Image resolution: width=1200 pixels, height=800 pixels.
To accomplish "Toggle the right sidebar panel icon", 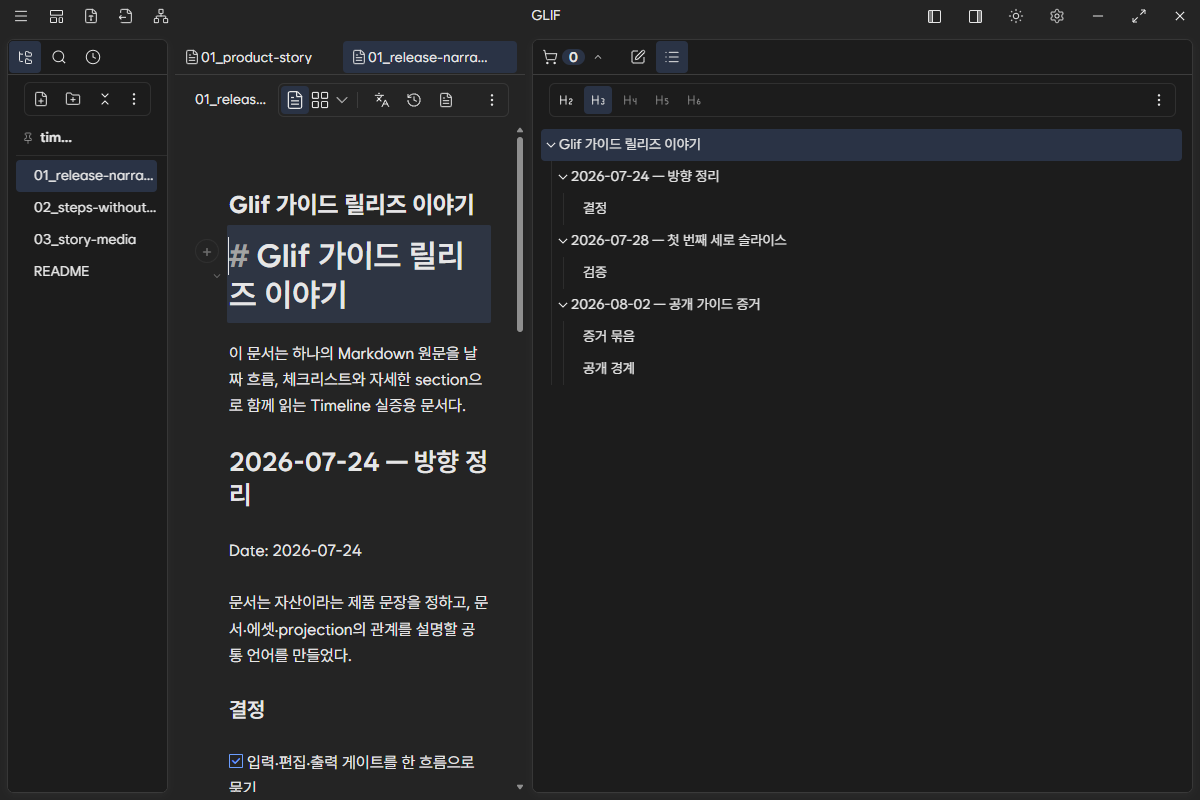I will pyautogui.click(x=975, y=16).
